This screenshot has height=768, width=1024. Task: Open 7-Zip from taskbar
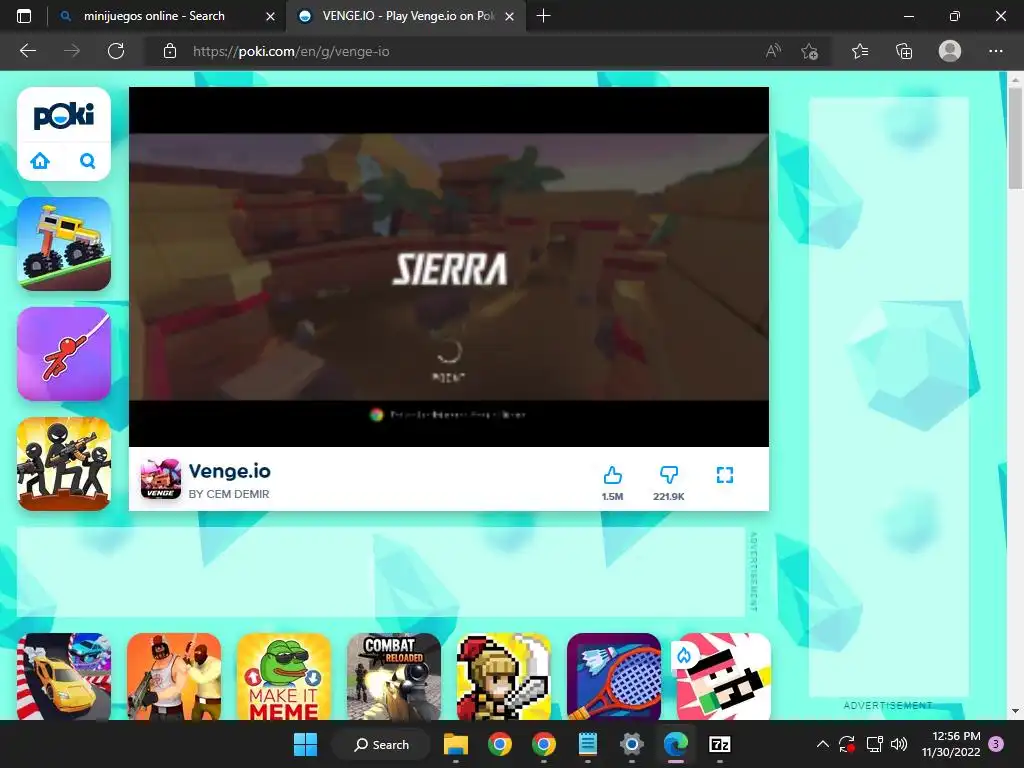(x=720, y=744)
